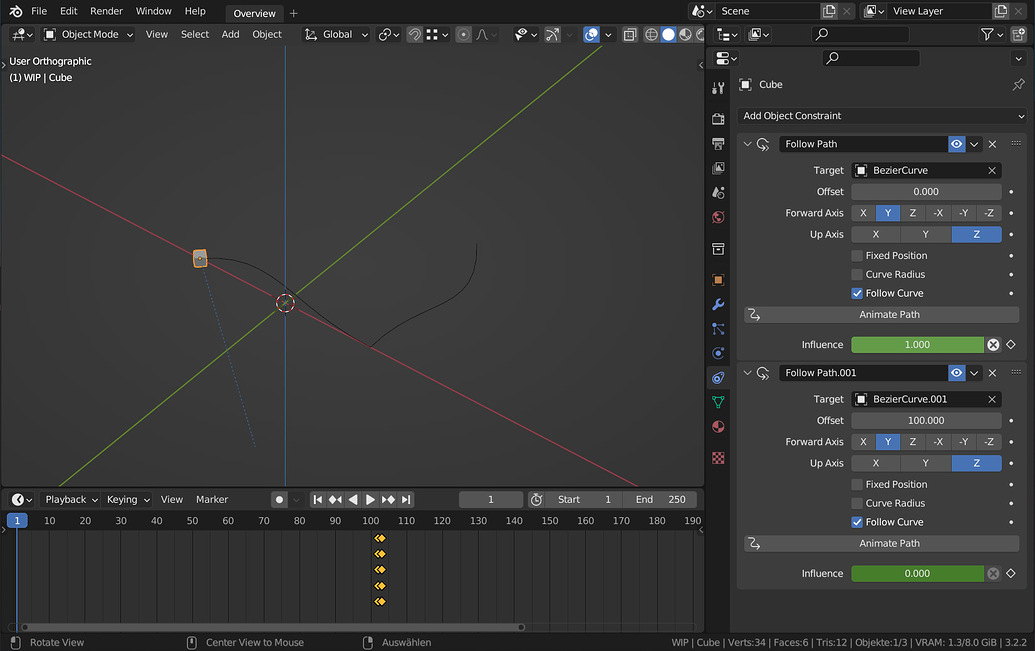Open the Modifiers wrench tab

(x=718, y=304)
